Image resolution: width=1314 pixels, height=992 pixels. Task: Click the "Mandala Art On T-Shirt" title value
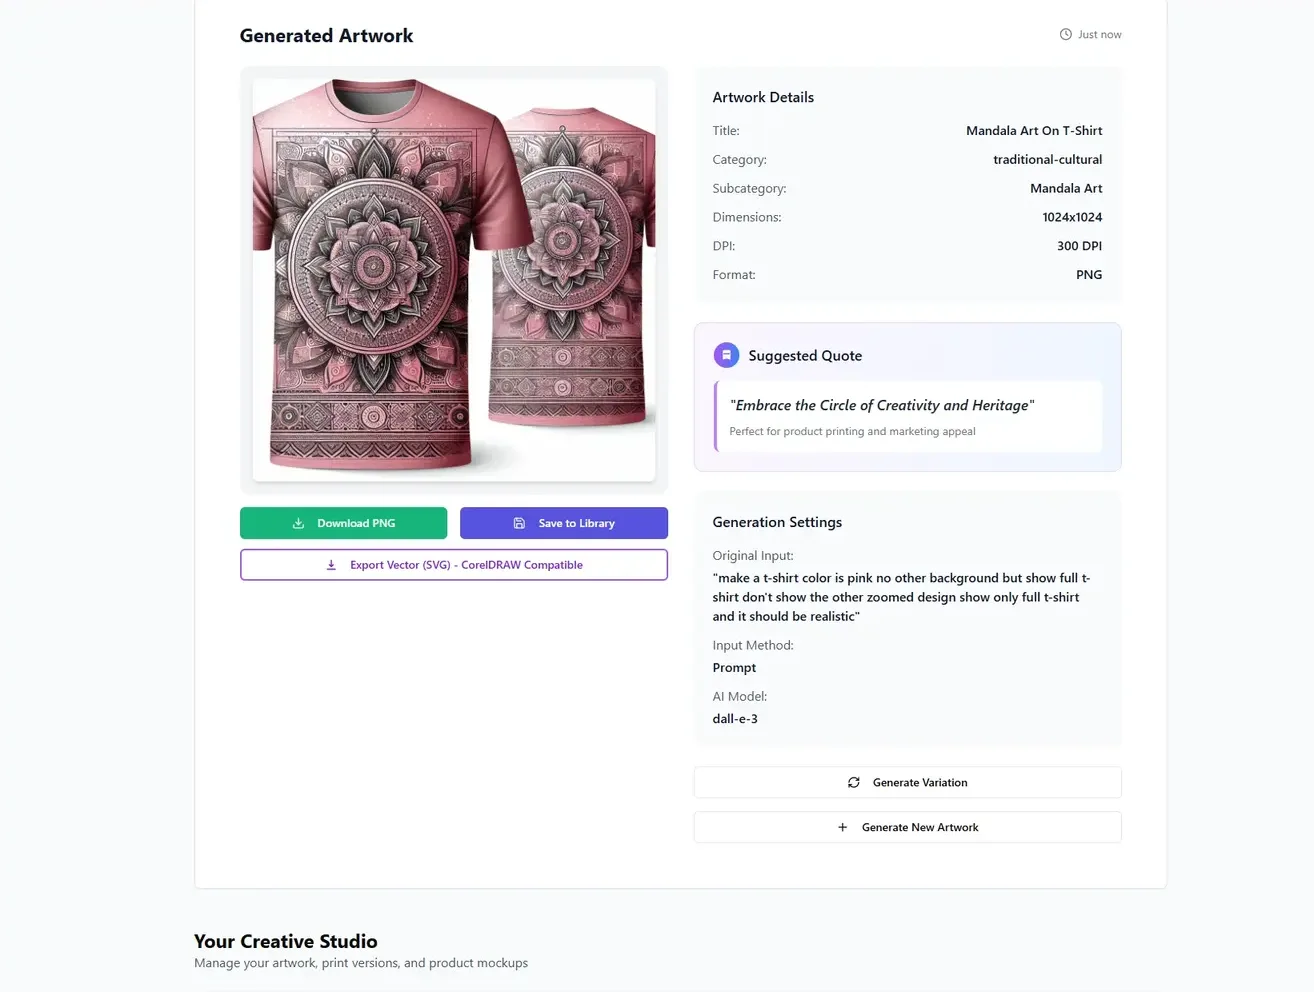tap(1034, 131)
